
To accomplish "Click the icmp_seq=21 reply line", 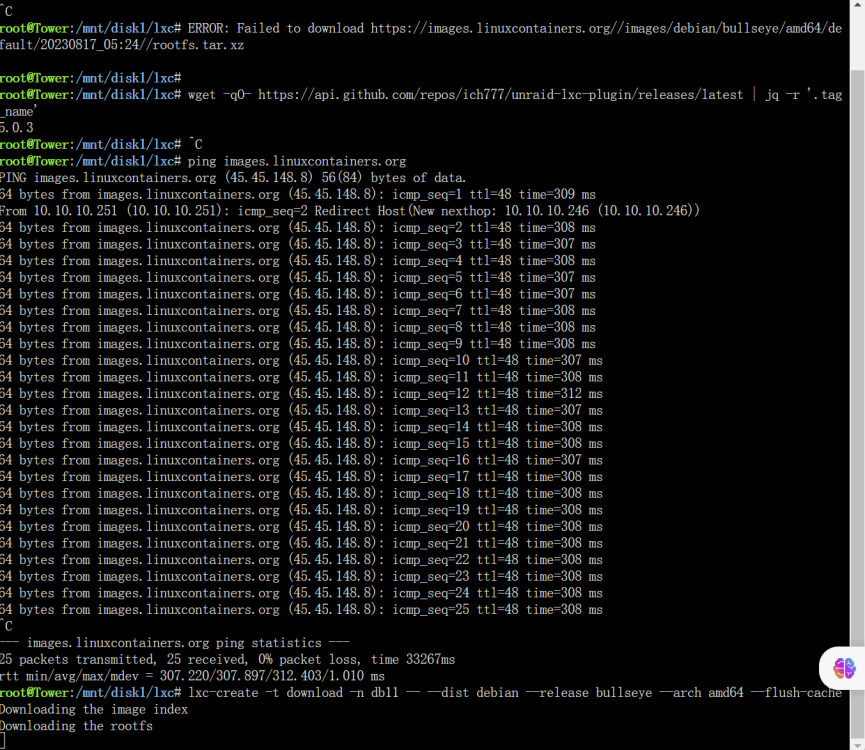I will [301, 543].
